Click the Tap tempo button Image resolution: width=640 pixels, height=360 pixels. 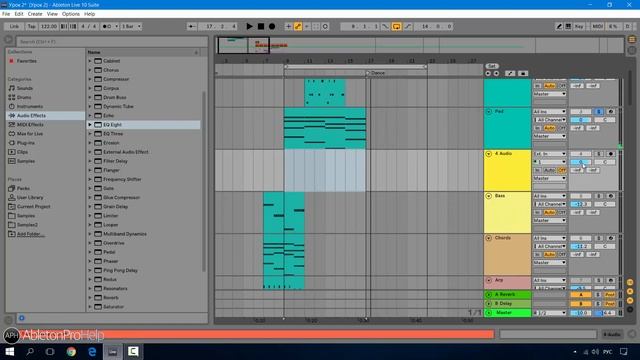[x=31, y=27]
